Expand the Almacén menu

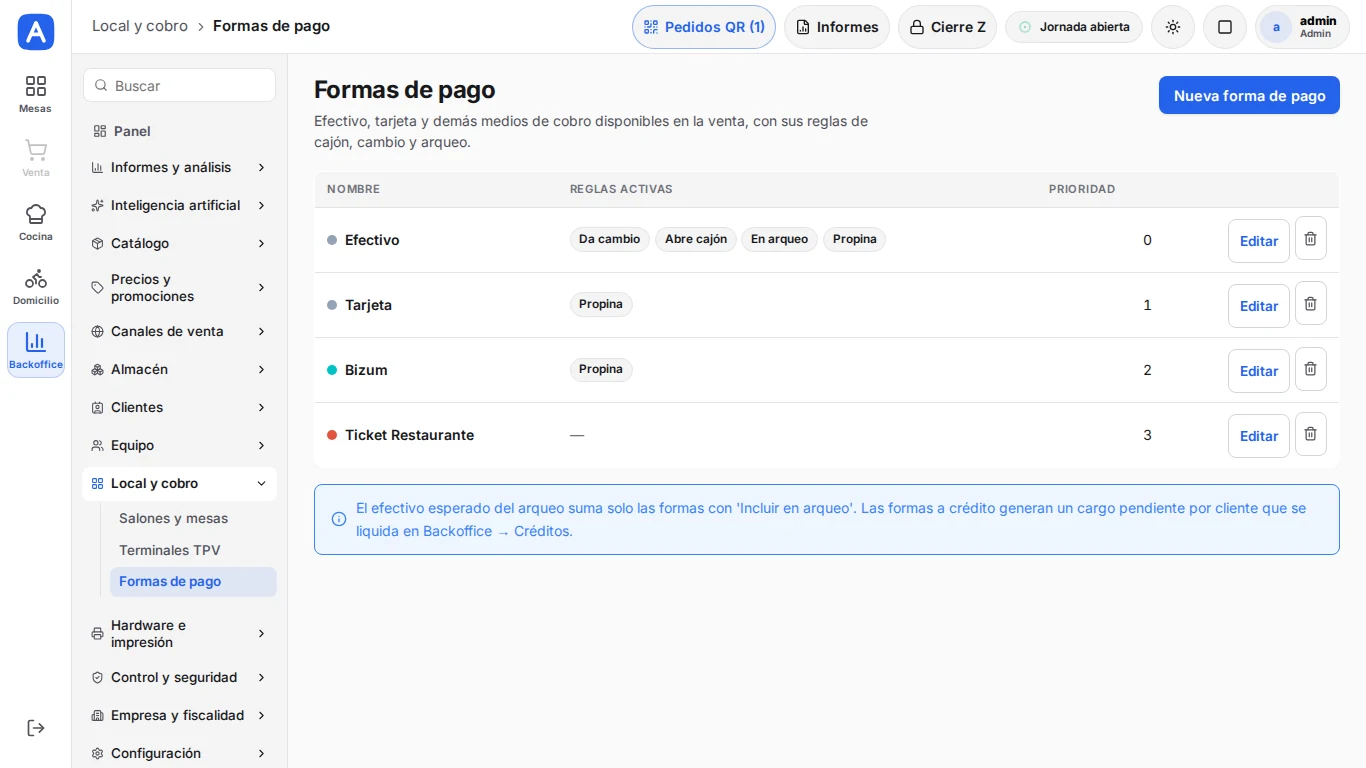[179, 369]
